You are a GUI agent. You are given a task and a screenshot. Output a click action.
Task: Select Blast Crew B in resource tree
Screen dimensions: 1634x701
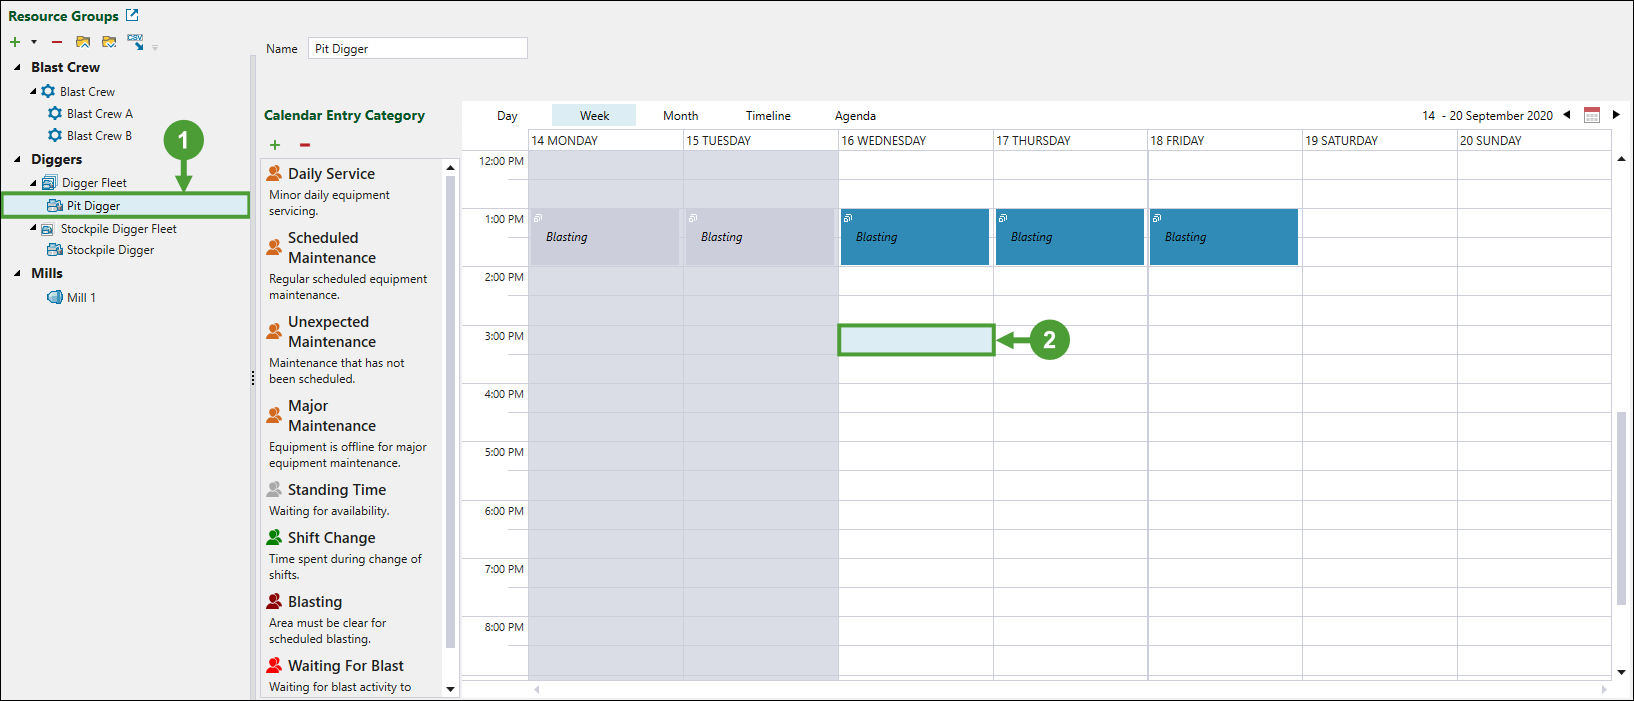[99, 136]
